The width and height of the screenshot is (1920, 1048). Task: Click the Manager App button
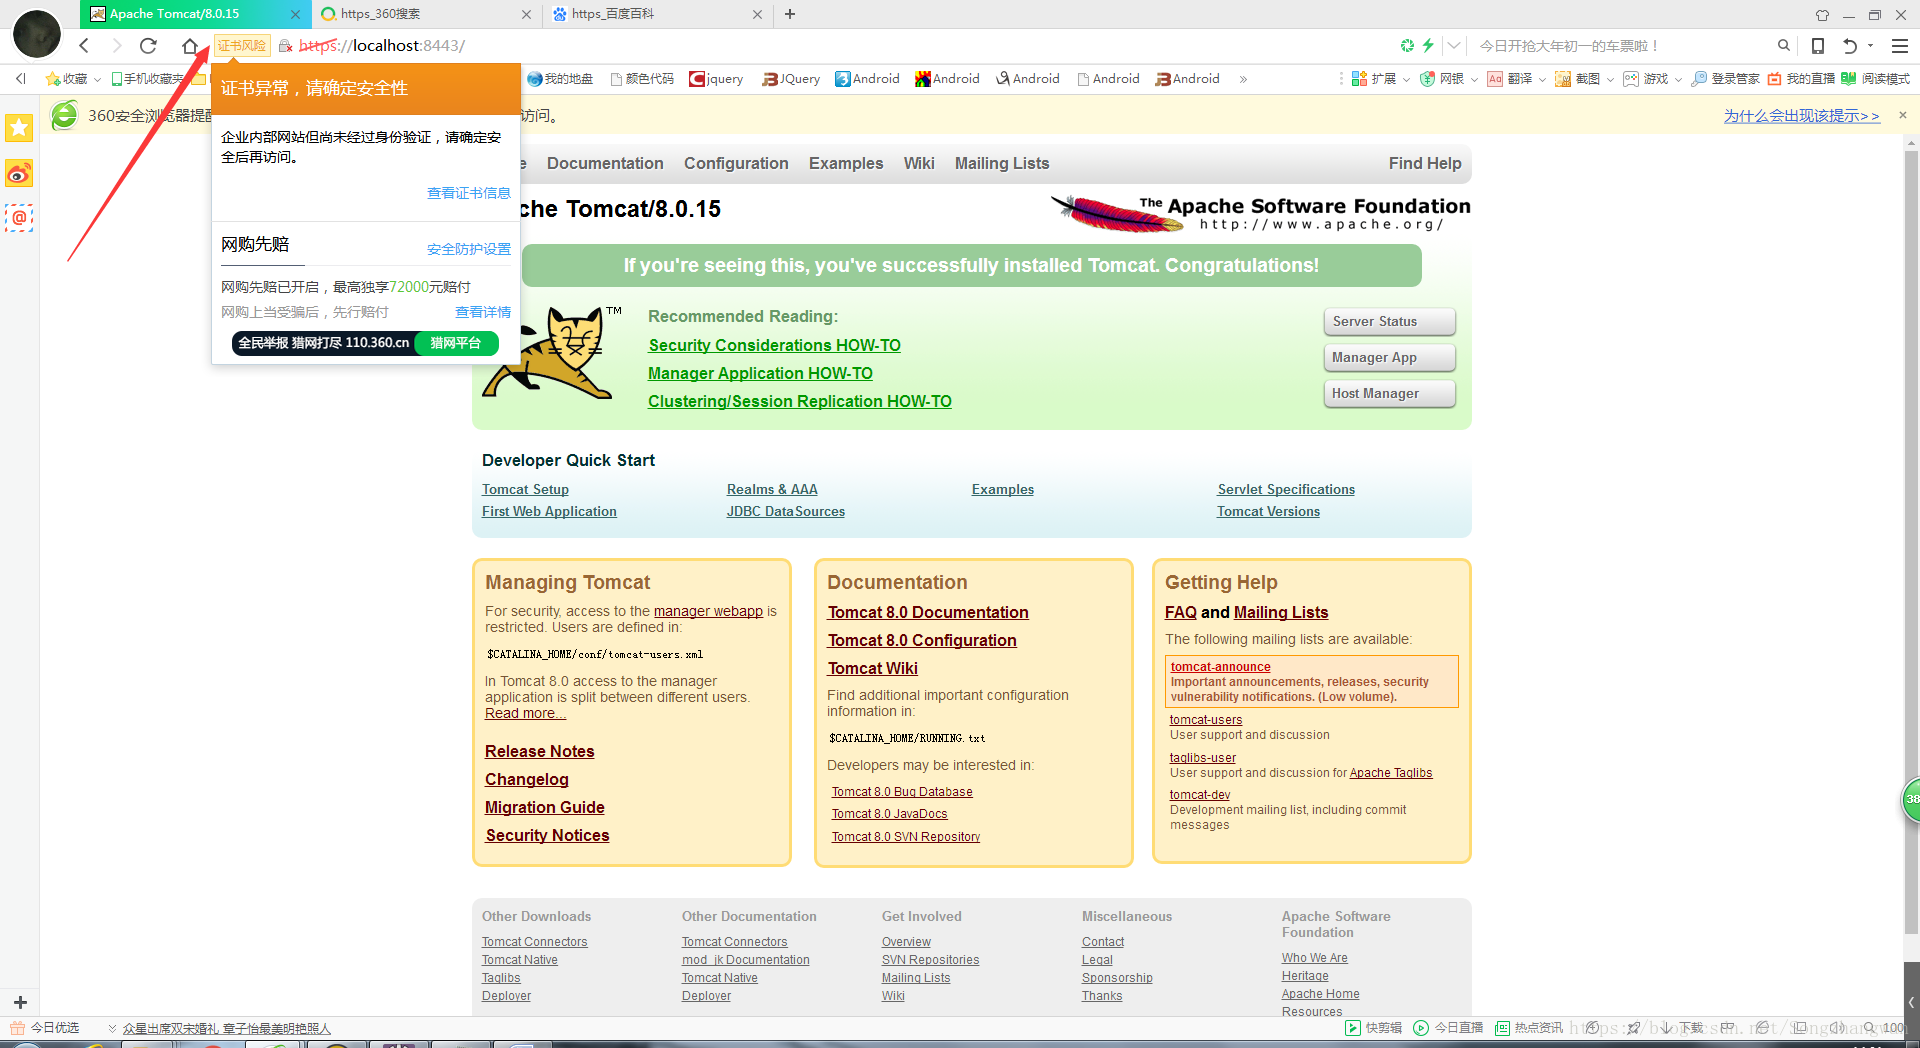1389,357
